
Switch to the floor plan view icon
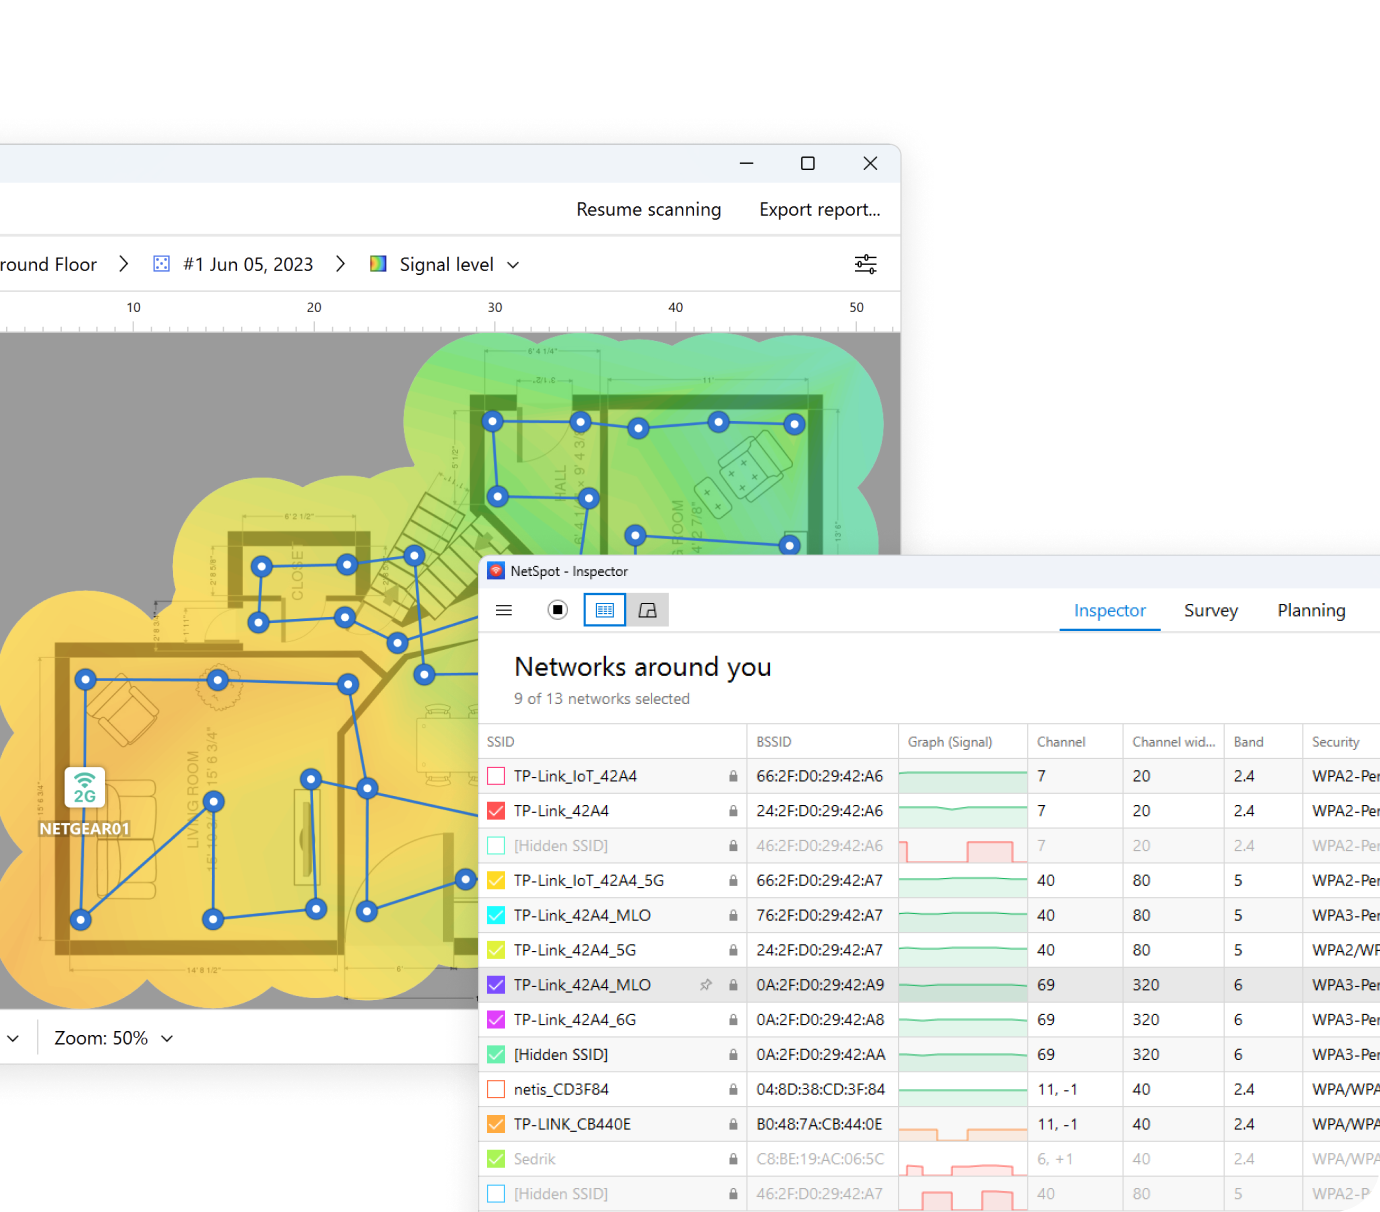[x=648, y=610]
